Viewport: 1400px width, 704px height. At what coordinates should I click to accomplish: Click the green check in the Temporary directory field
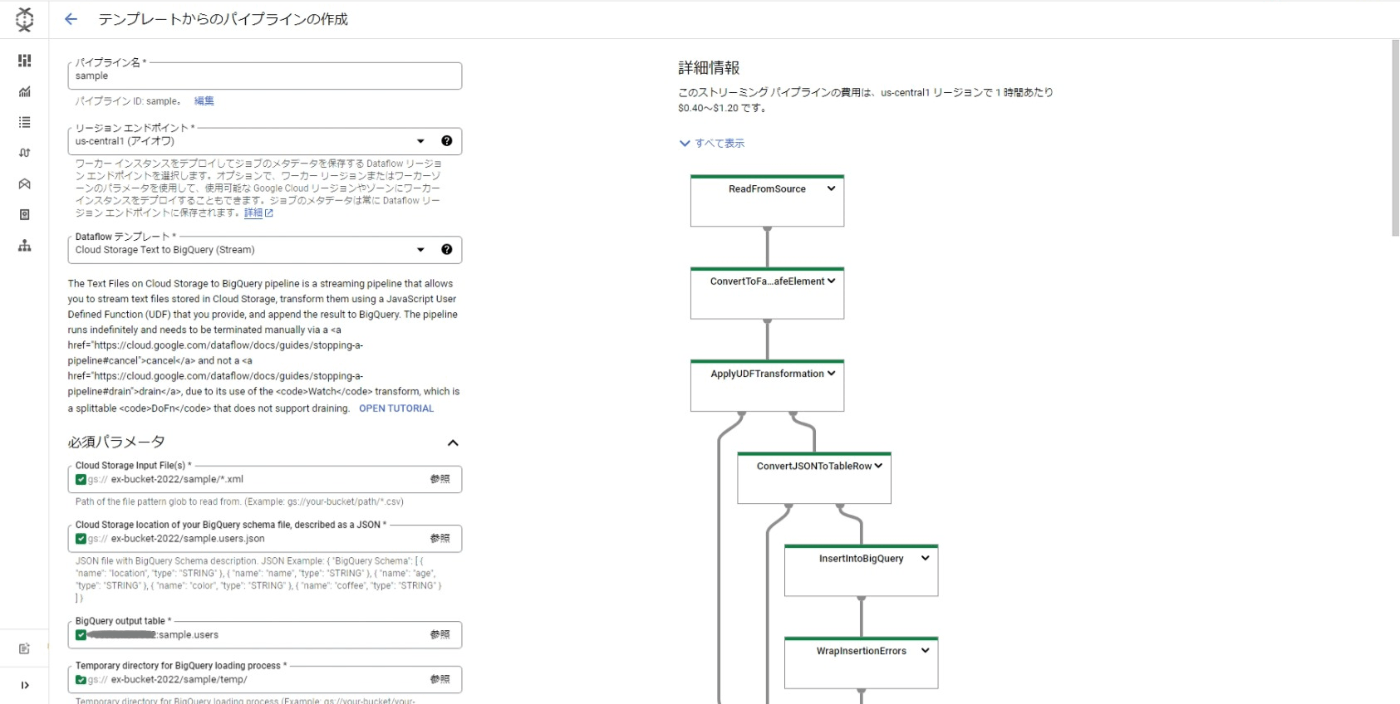click(x=81, y=679)
